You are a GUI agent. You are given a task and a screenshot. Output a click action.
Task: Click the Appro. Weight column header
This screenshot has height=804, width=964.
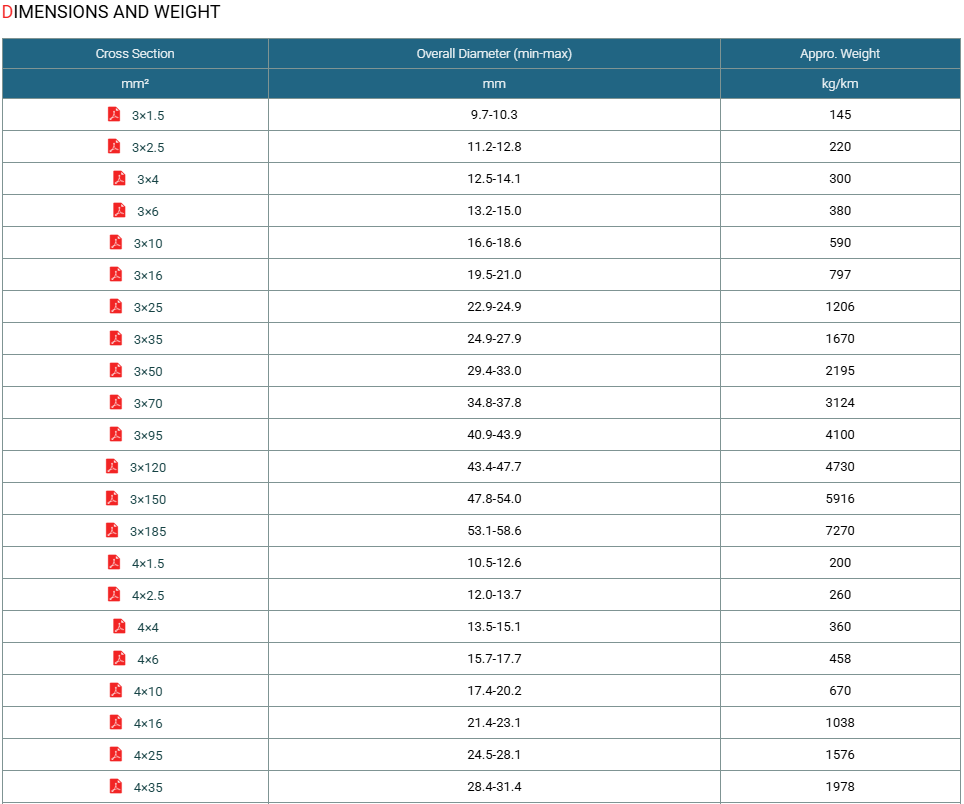840,53
